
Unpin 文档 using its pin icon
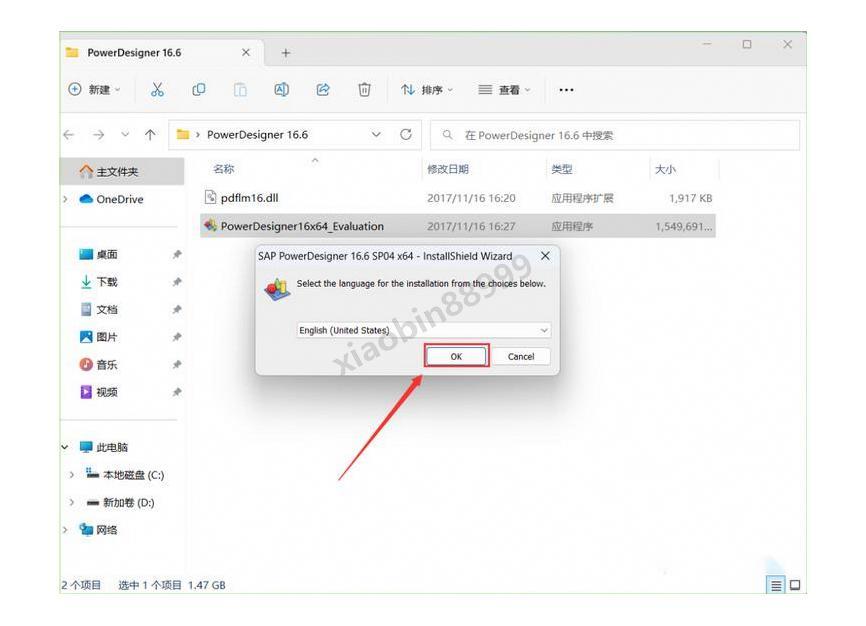click(177, 310)
